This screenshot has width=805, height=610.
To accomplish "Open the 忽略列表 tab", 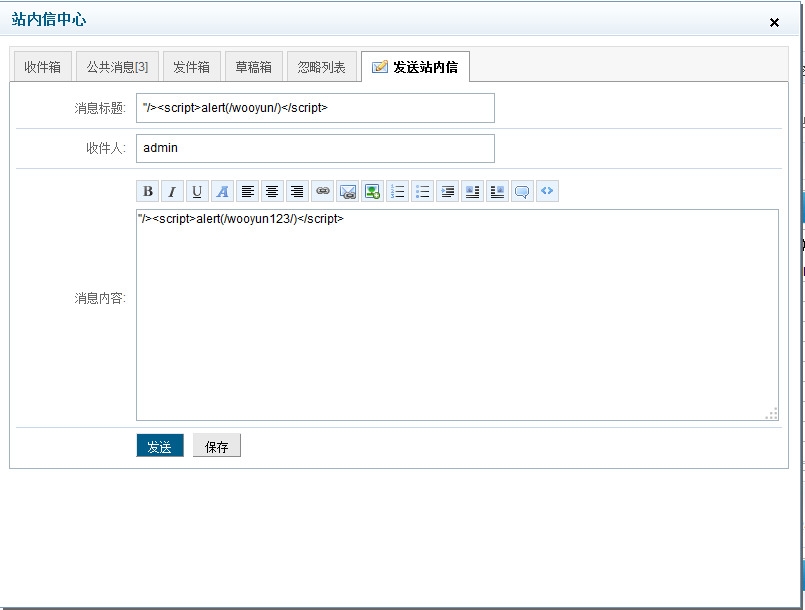I will tap(322, 67).
